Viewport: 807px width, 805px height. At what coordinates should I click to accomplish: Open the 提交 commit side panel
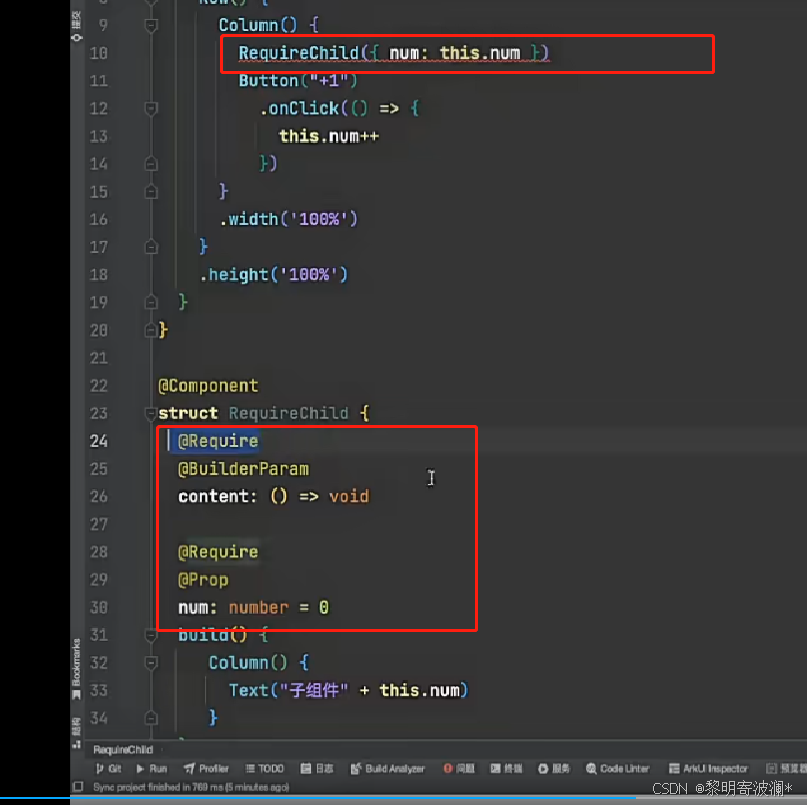coord(77,26)
